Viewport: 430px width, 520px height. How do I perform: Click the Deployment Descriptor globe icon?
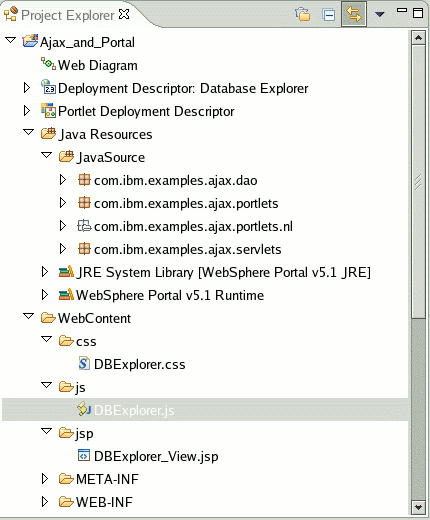pyautogui.click(x=49, y=87)
